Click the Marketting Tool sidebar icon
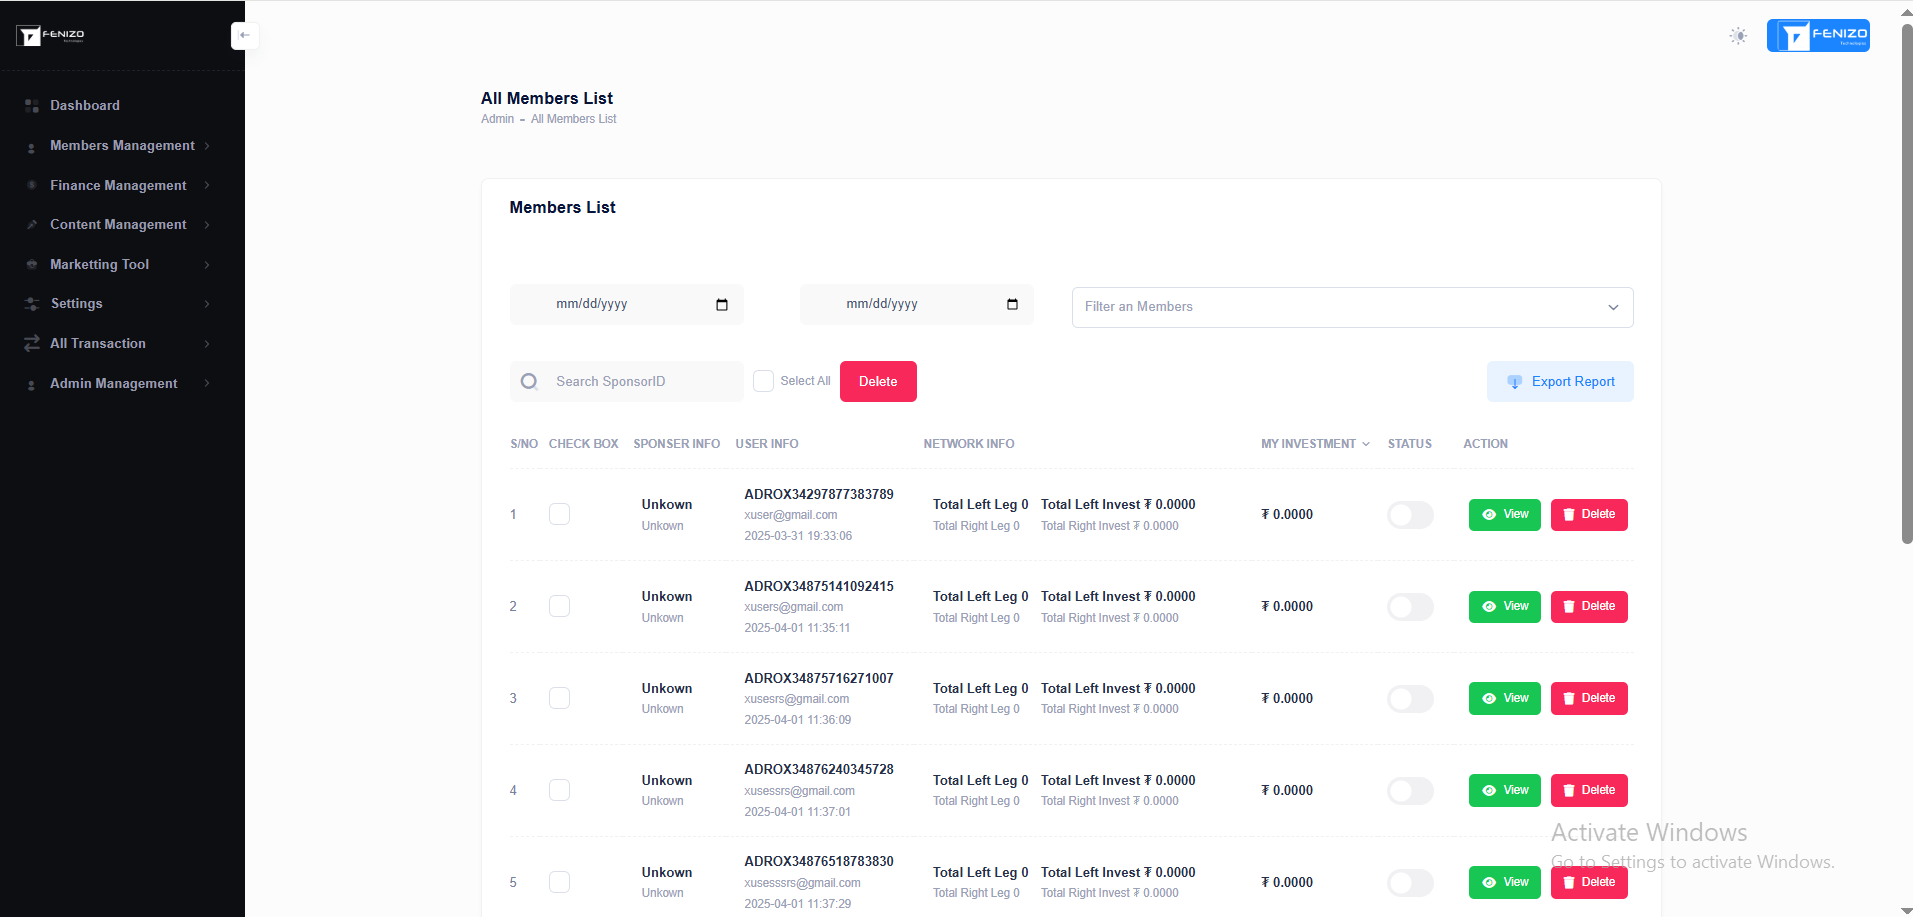The image size is (1913, 917). pyautogui.click(x=32, y=264)
